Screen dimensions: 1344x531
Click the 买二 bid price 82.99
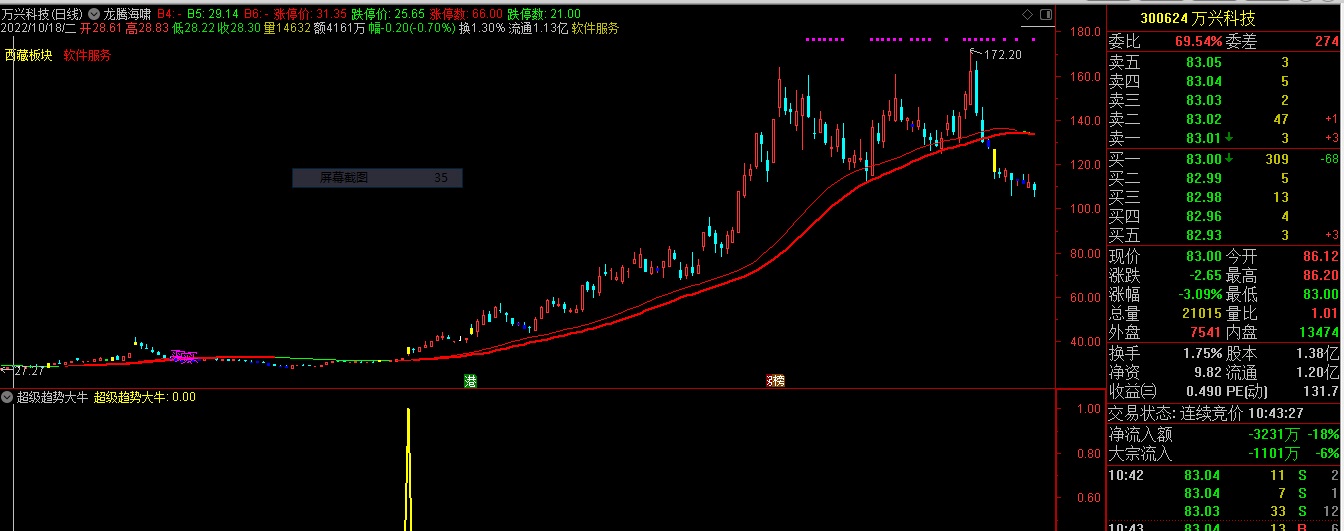(x=1203, y=178)
